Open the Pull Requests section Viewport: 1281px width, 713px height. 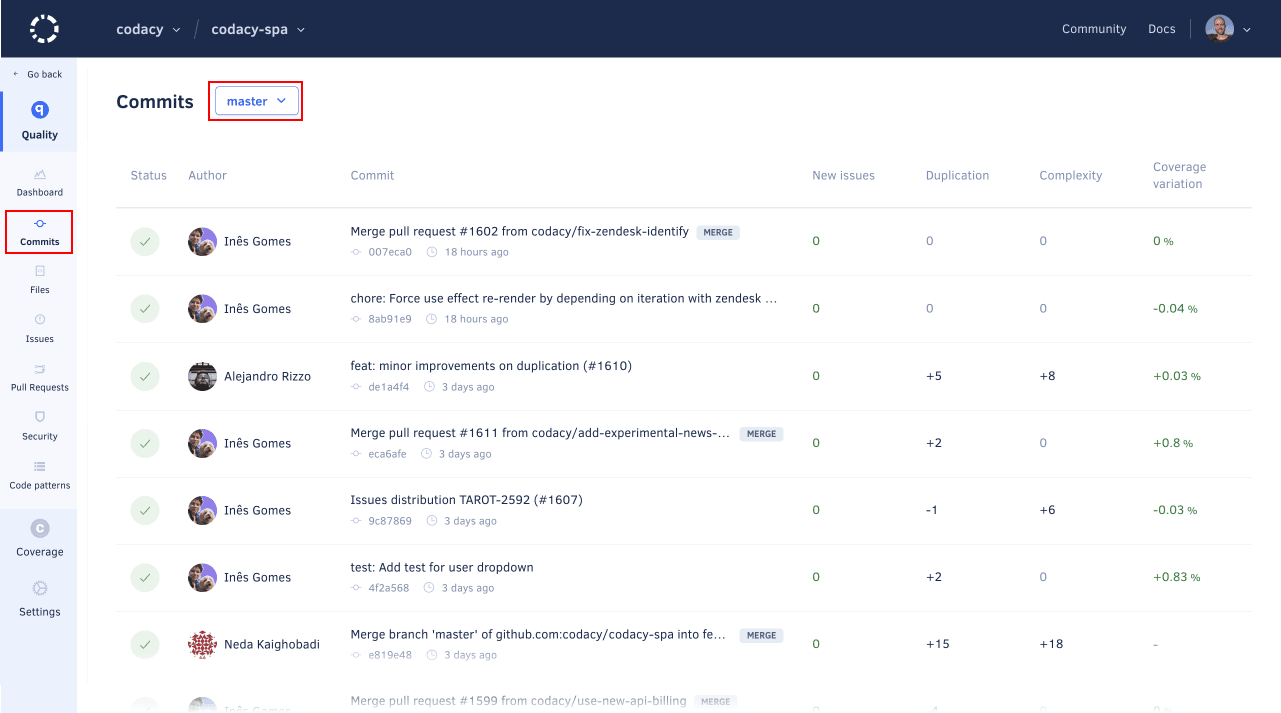39,378
